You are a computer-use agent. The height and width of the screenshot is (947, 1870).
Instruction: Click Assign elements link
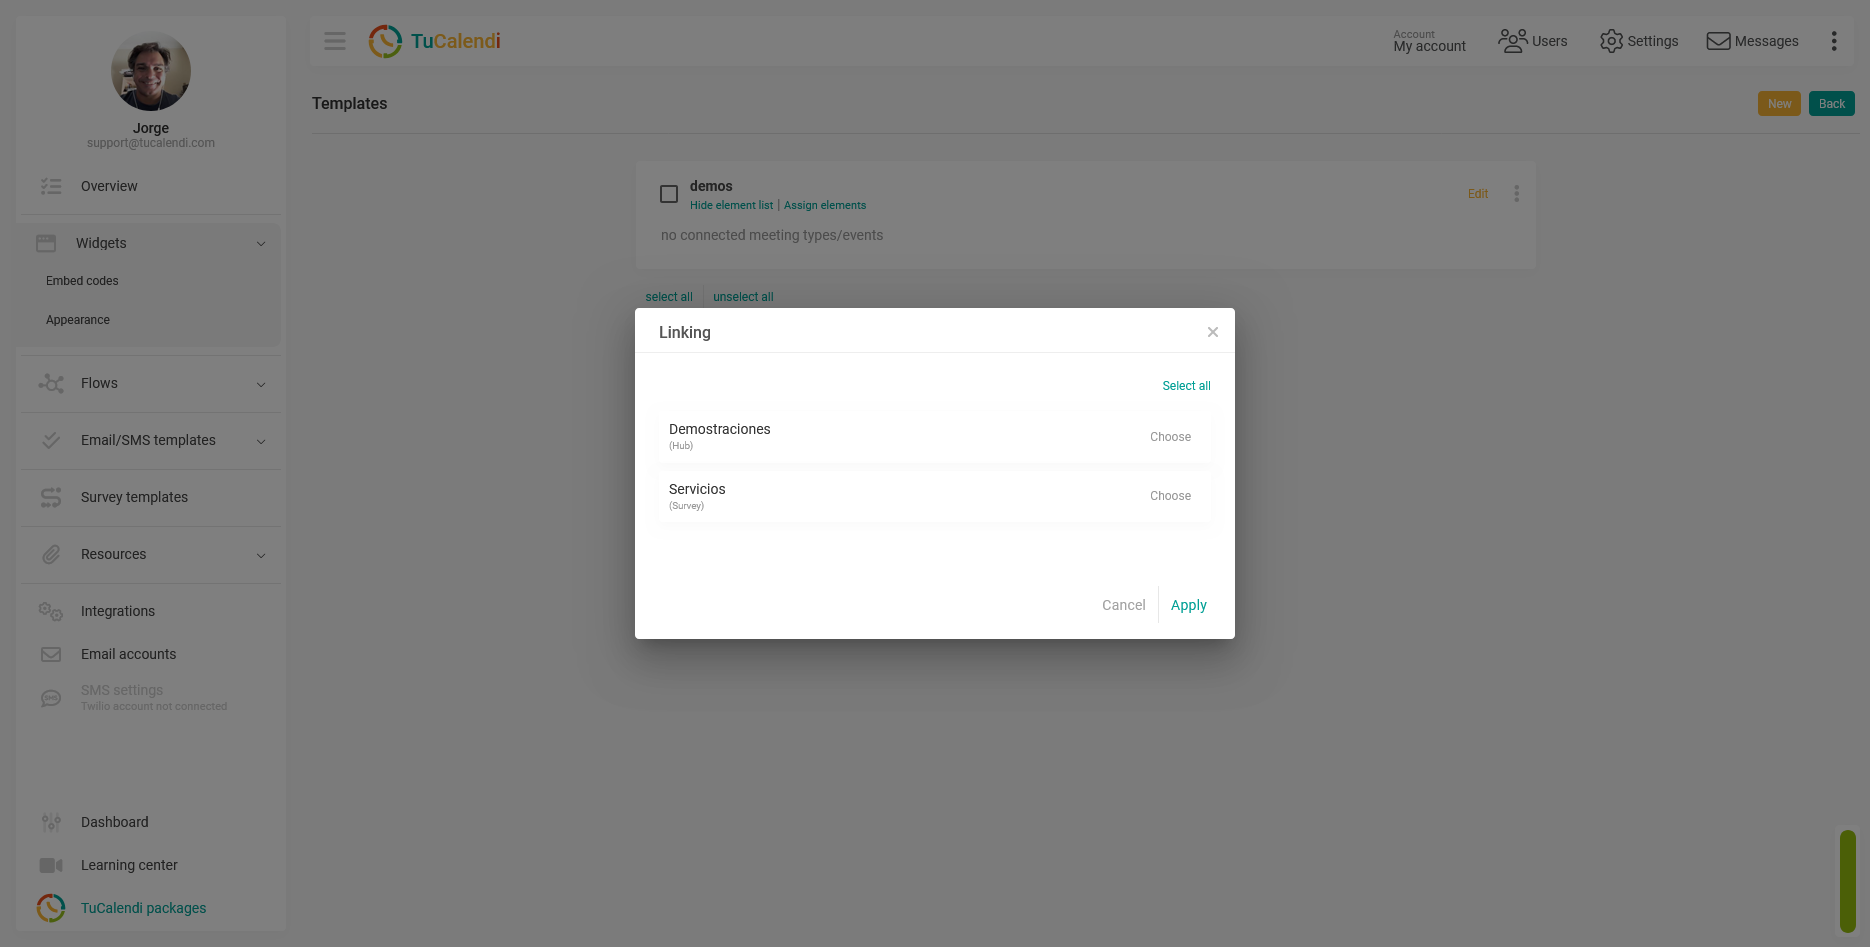point(825,205)
